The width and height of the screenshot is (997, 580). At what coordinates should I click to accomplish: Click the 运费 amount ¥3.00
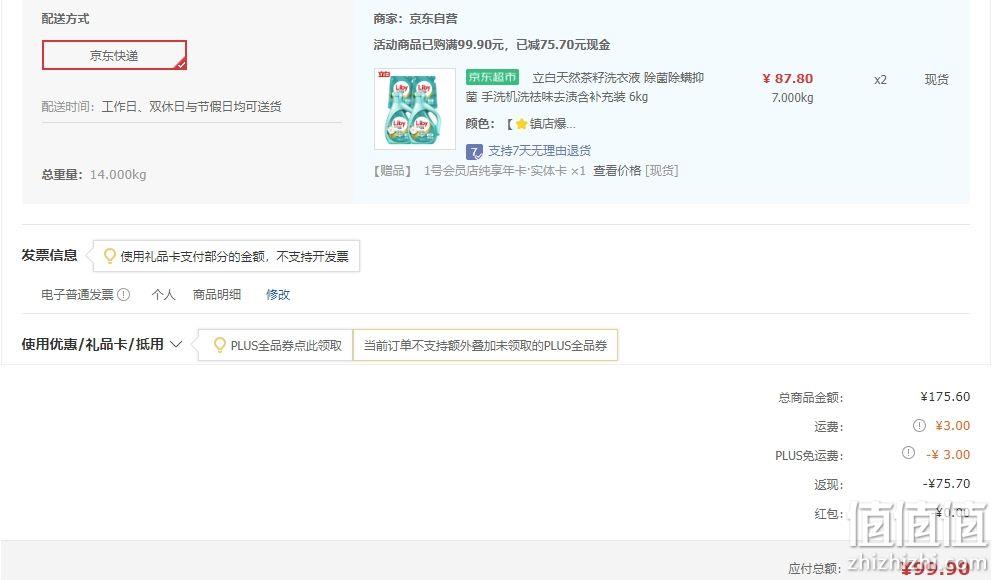pos(952,425)
